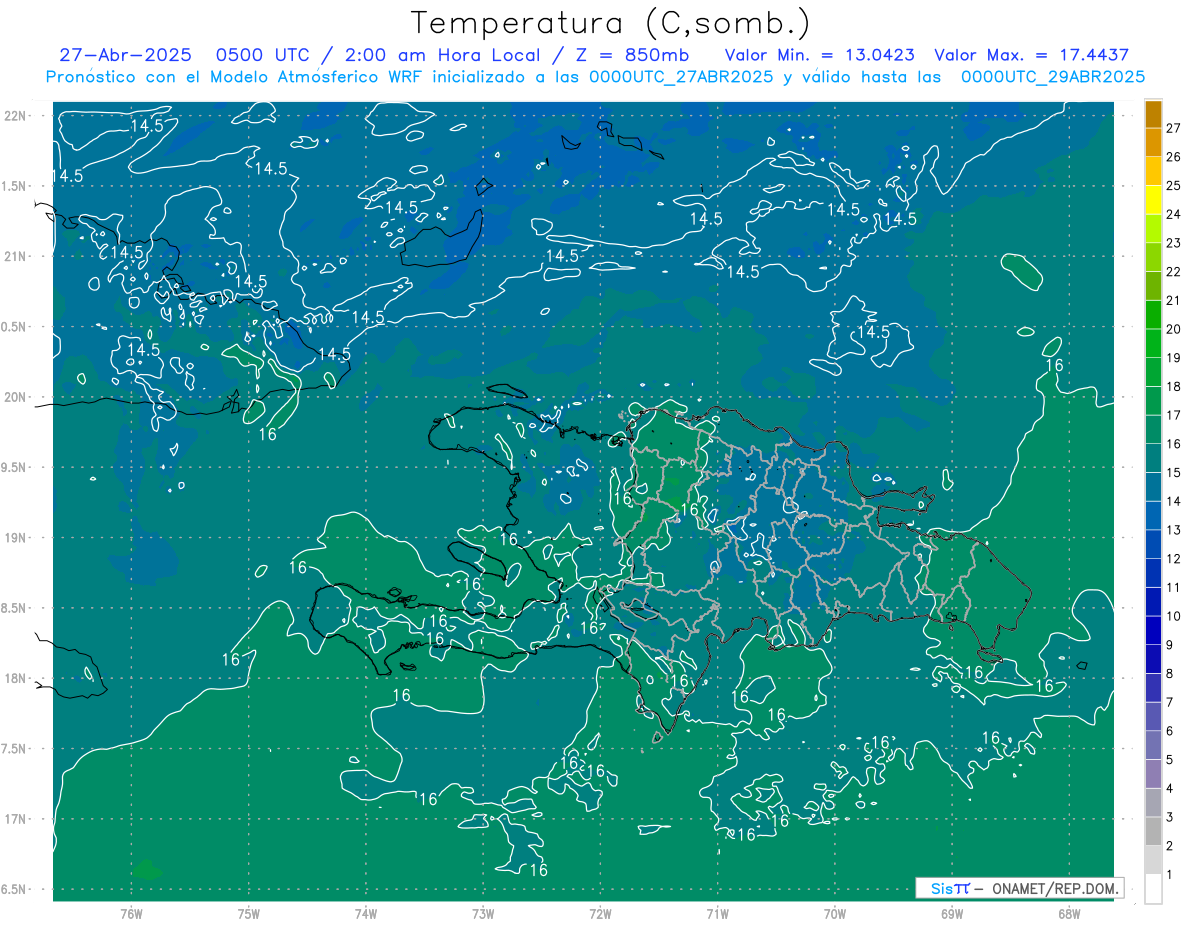
Task: Click legend value '20' on color scale
Action: coord(1173,329)
